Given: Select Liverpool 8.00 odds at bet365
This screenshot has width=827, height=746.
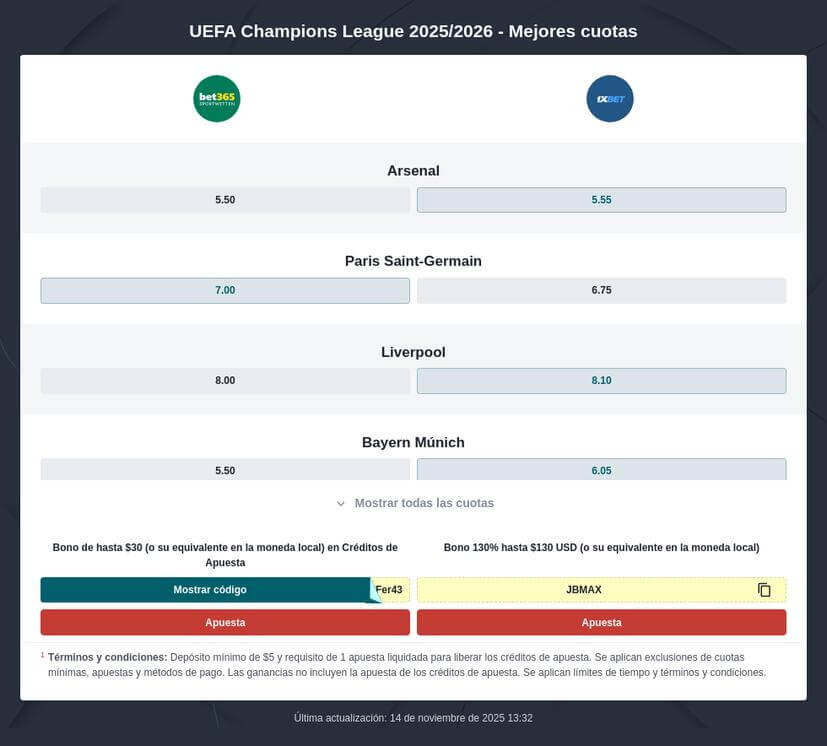Looking at the screenshot, I should pyautogui.click(x=225, y=380).
